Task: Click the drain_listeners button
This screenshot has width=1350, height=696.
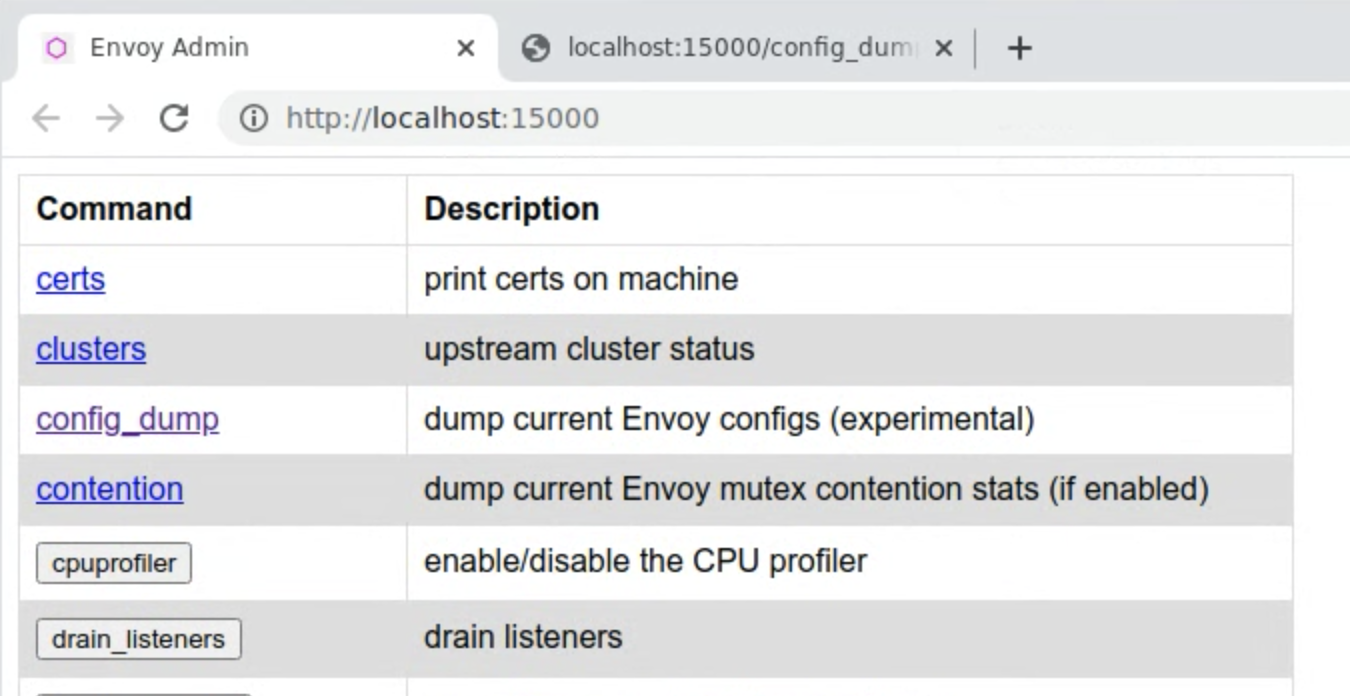Action: tap(138, 639)
